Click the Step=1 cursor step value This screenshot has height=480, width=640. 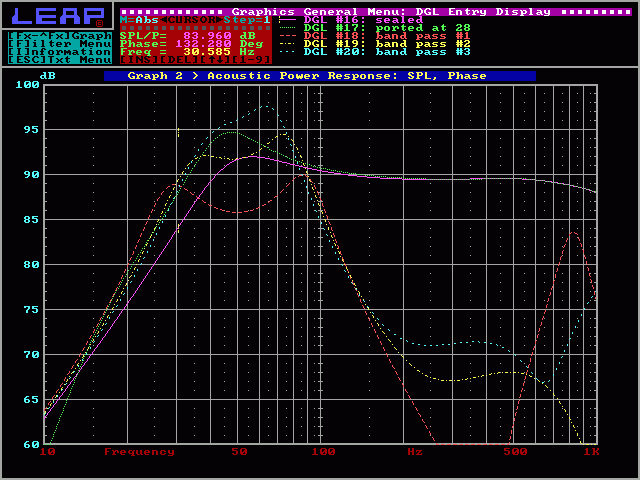pos(247,20)
